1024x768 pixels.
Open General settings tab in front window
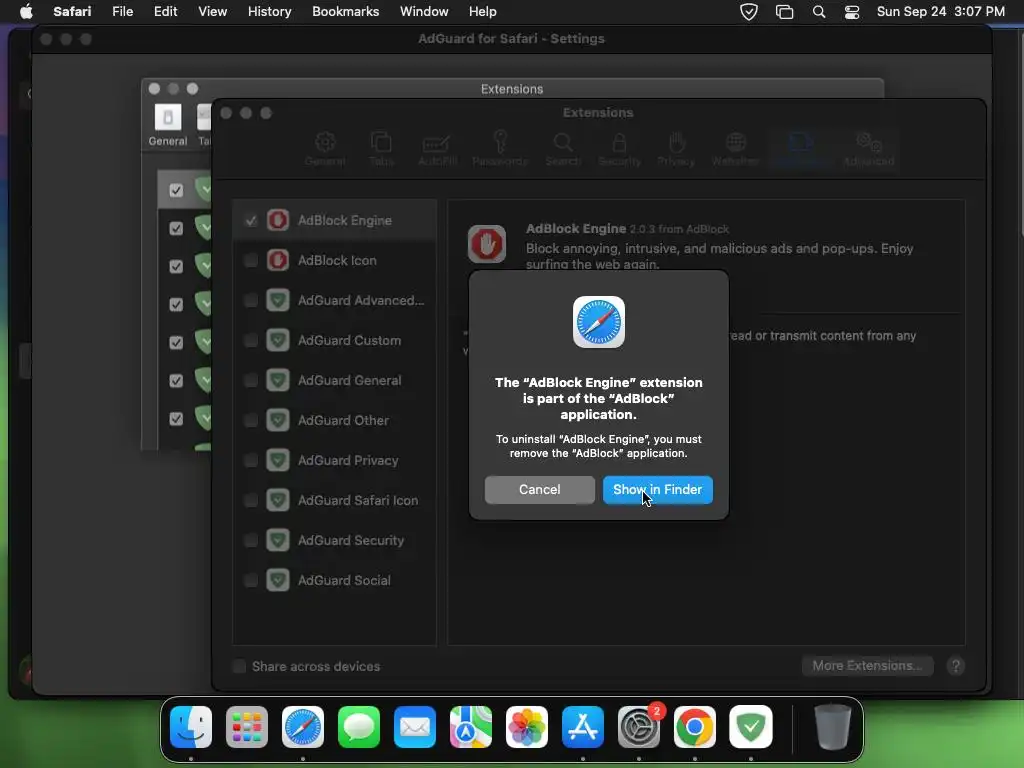click(x=325, y=149)
